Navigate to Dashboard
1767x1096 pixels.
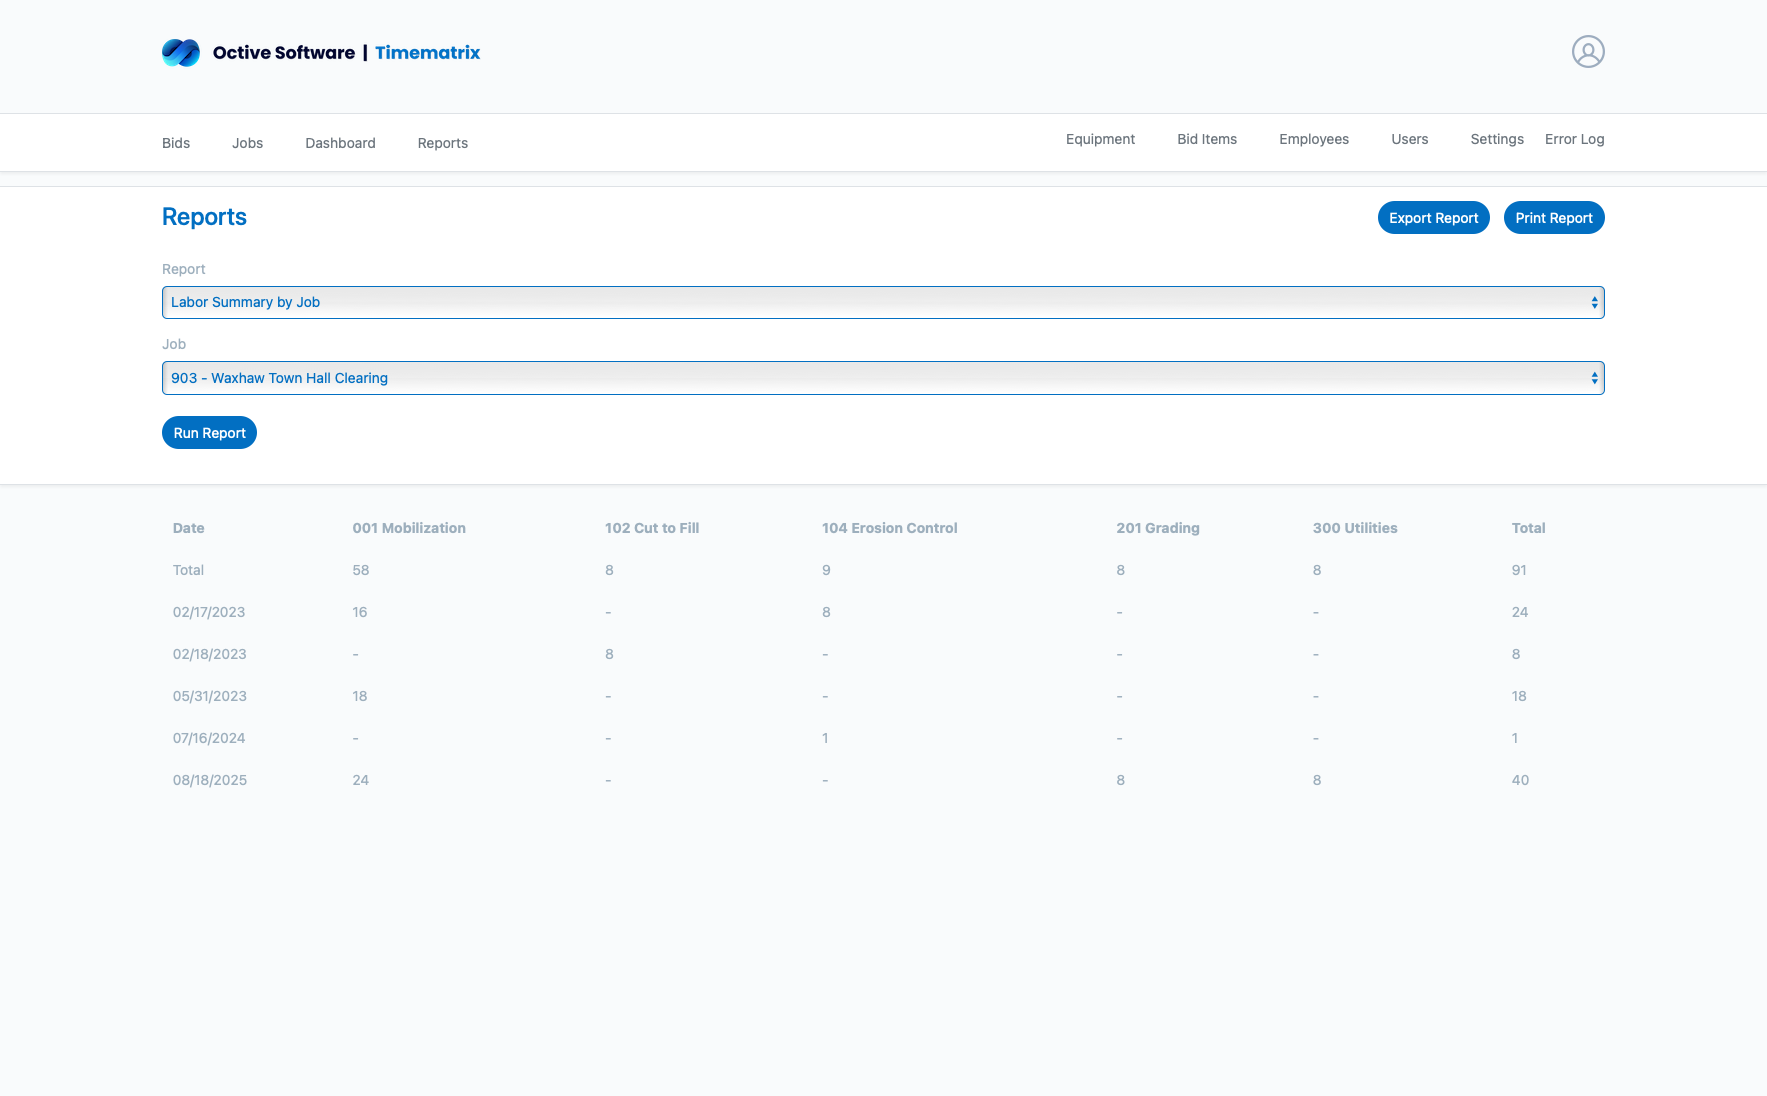point(340,143)
